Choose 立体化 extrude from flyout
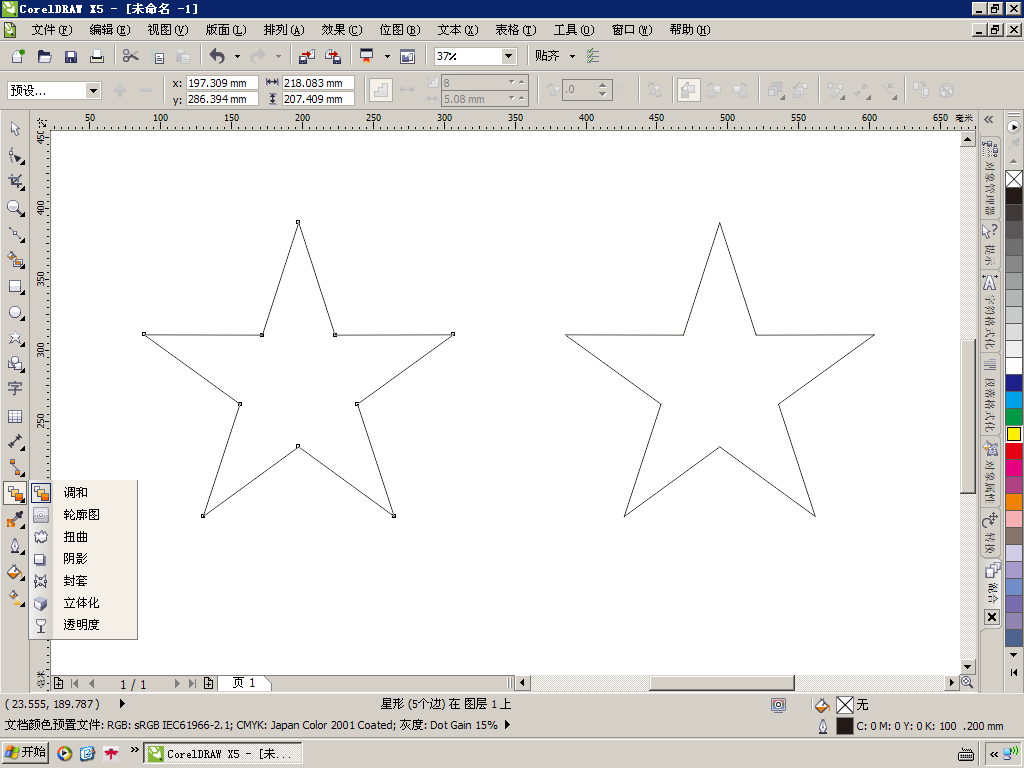The image size is (1024, 768). (x=84, y=603)
